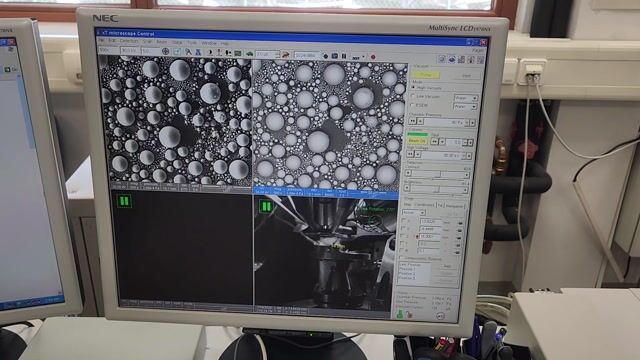Click the videoscope toolbar icon
The image size is (640, 360).
click(238, 53)
